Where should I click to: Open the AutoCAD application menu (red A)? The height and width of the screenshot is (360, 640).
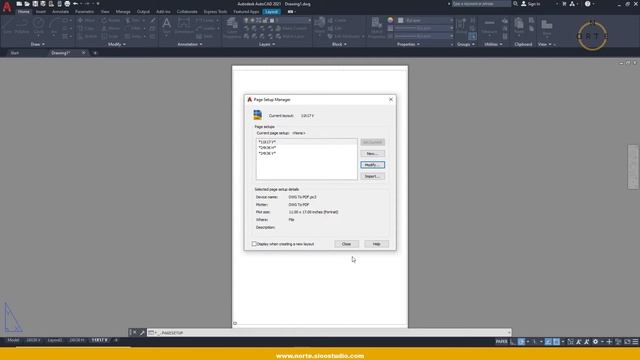tap(7, 7)
